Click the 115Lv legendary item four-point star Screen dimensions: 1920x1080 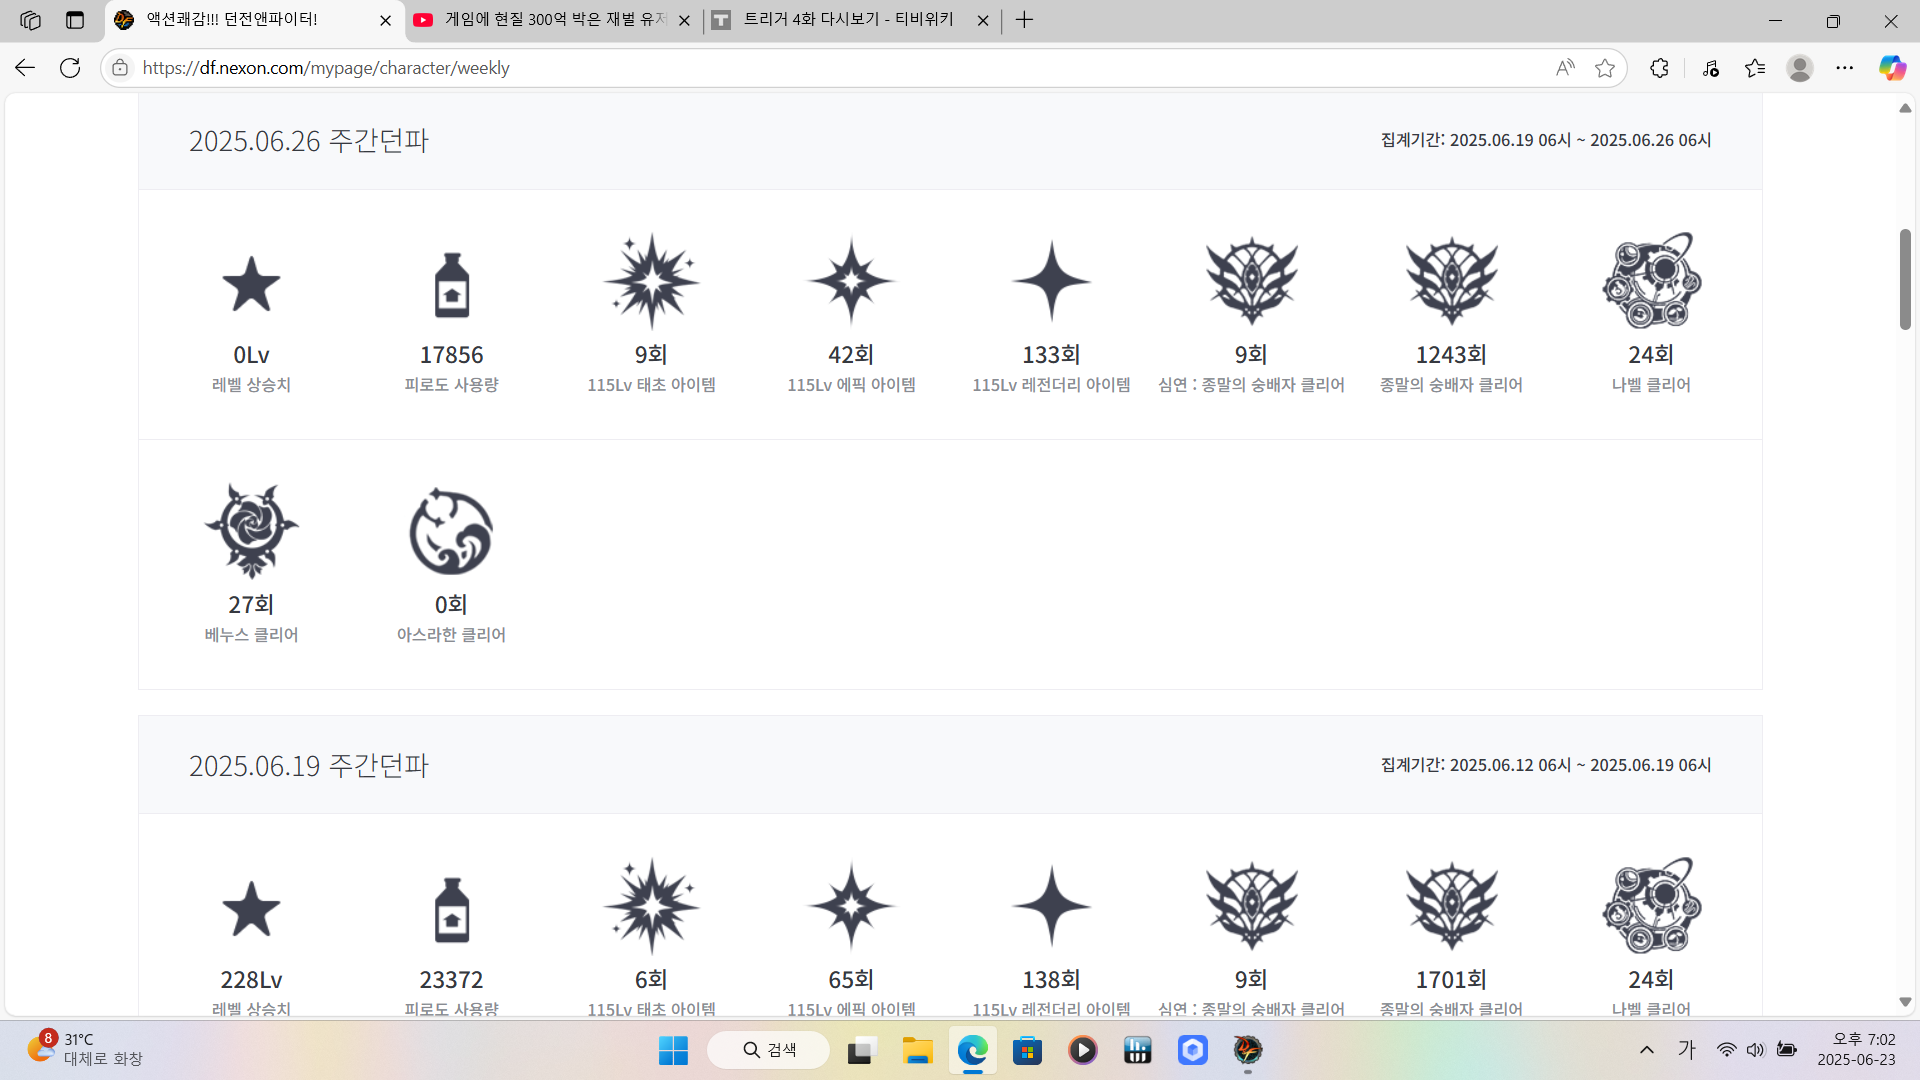(1051, 281)
